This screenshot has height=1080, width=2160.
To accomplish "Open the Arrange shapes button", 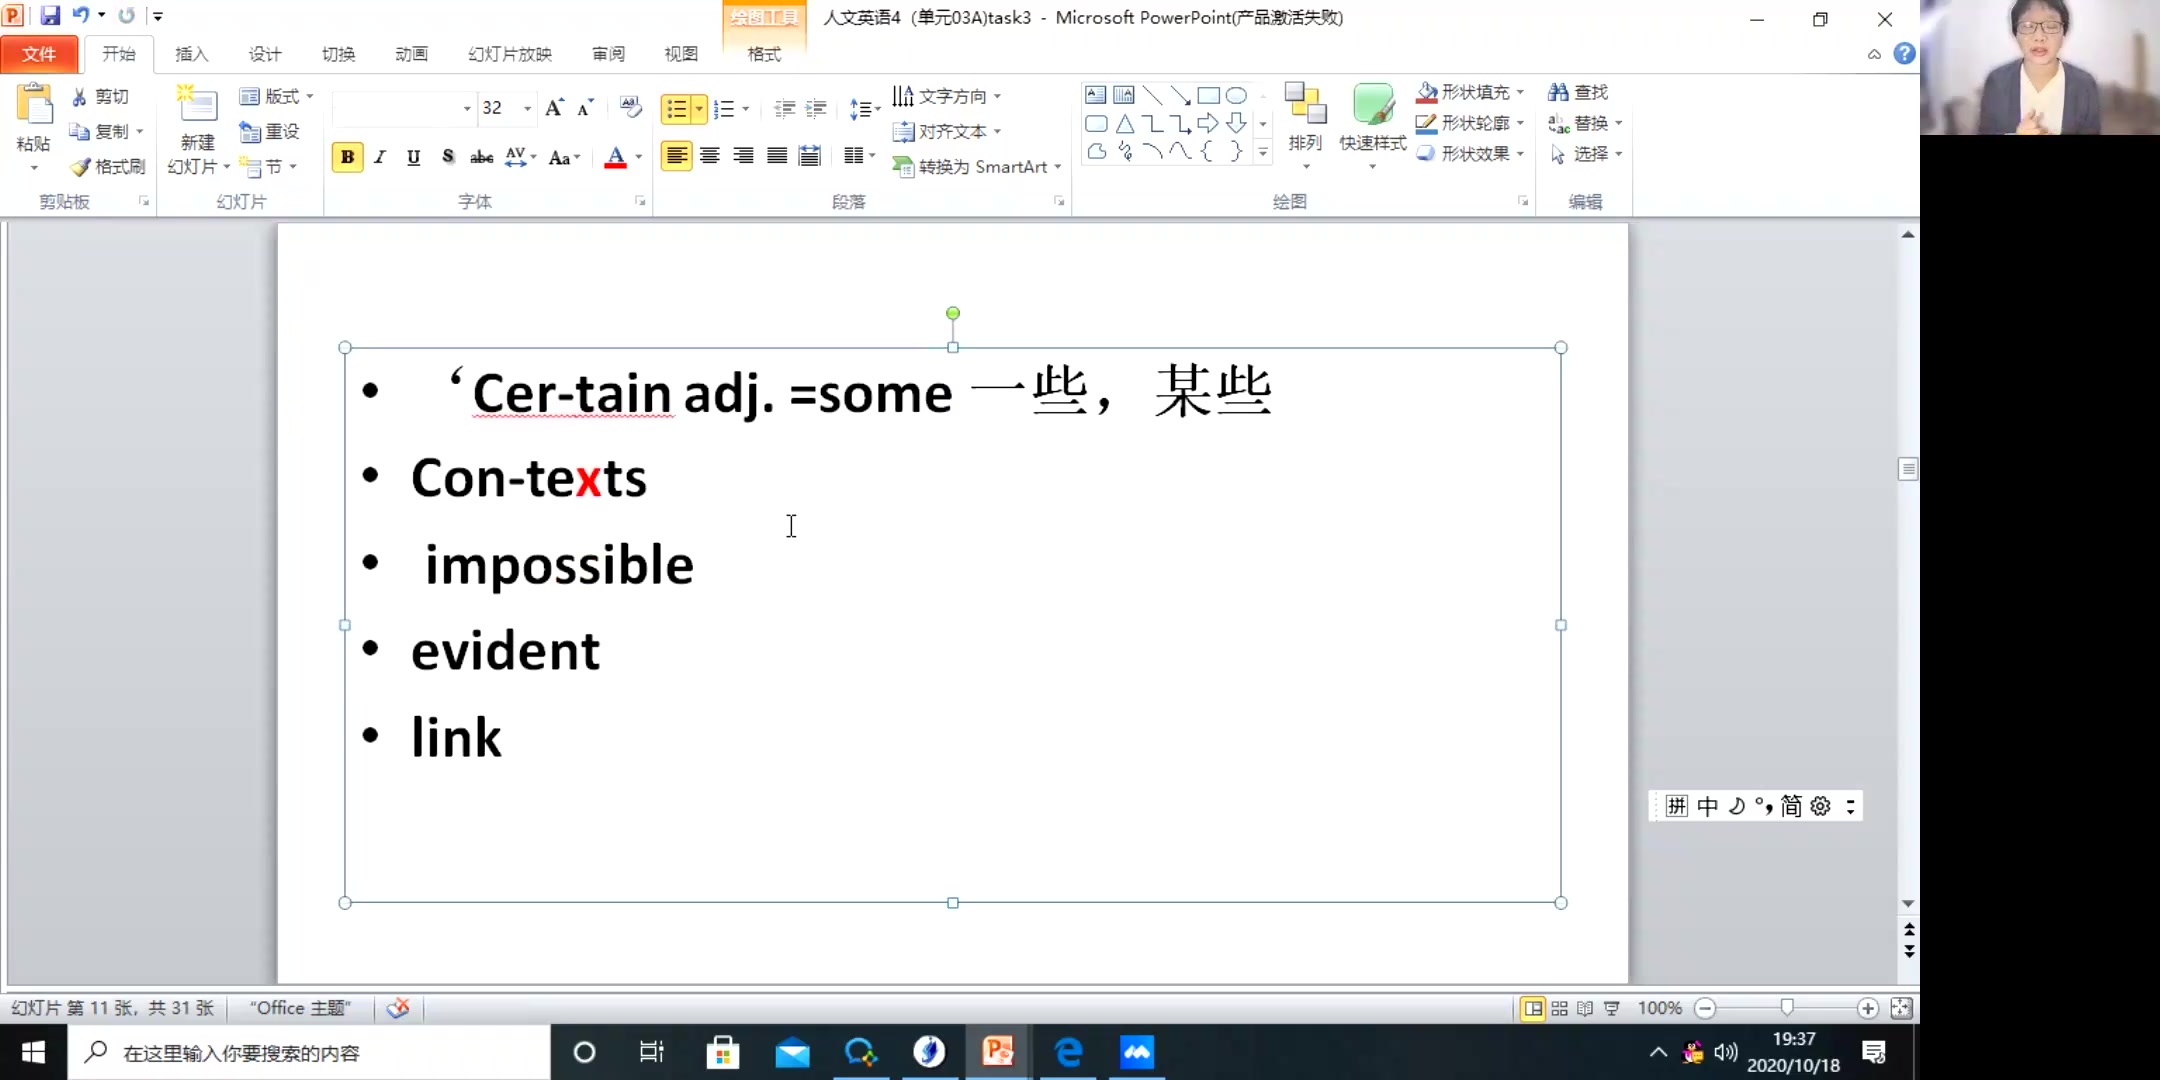I will [x=1305, y=125].
